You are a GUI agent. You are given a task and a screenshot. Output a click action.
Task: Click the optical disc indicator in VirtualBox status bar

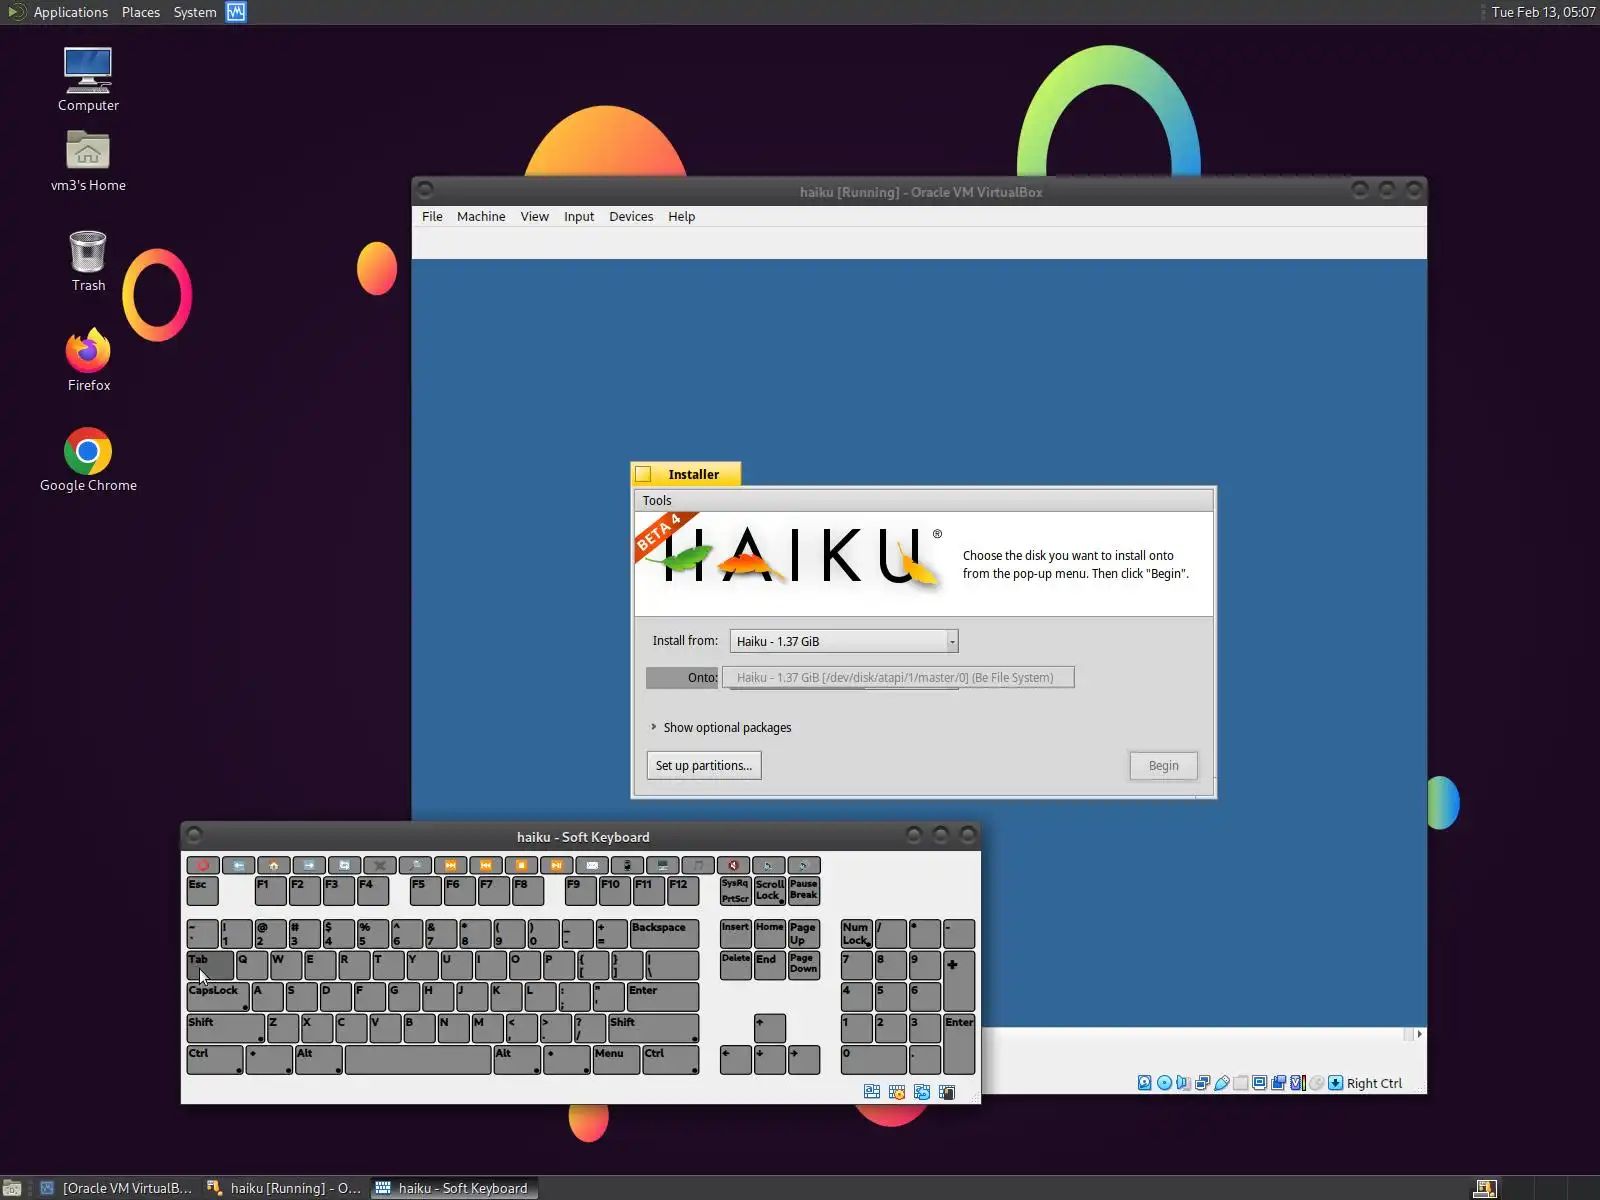1164,1083
